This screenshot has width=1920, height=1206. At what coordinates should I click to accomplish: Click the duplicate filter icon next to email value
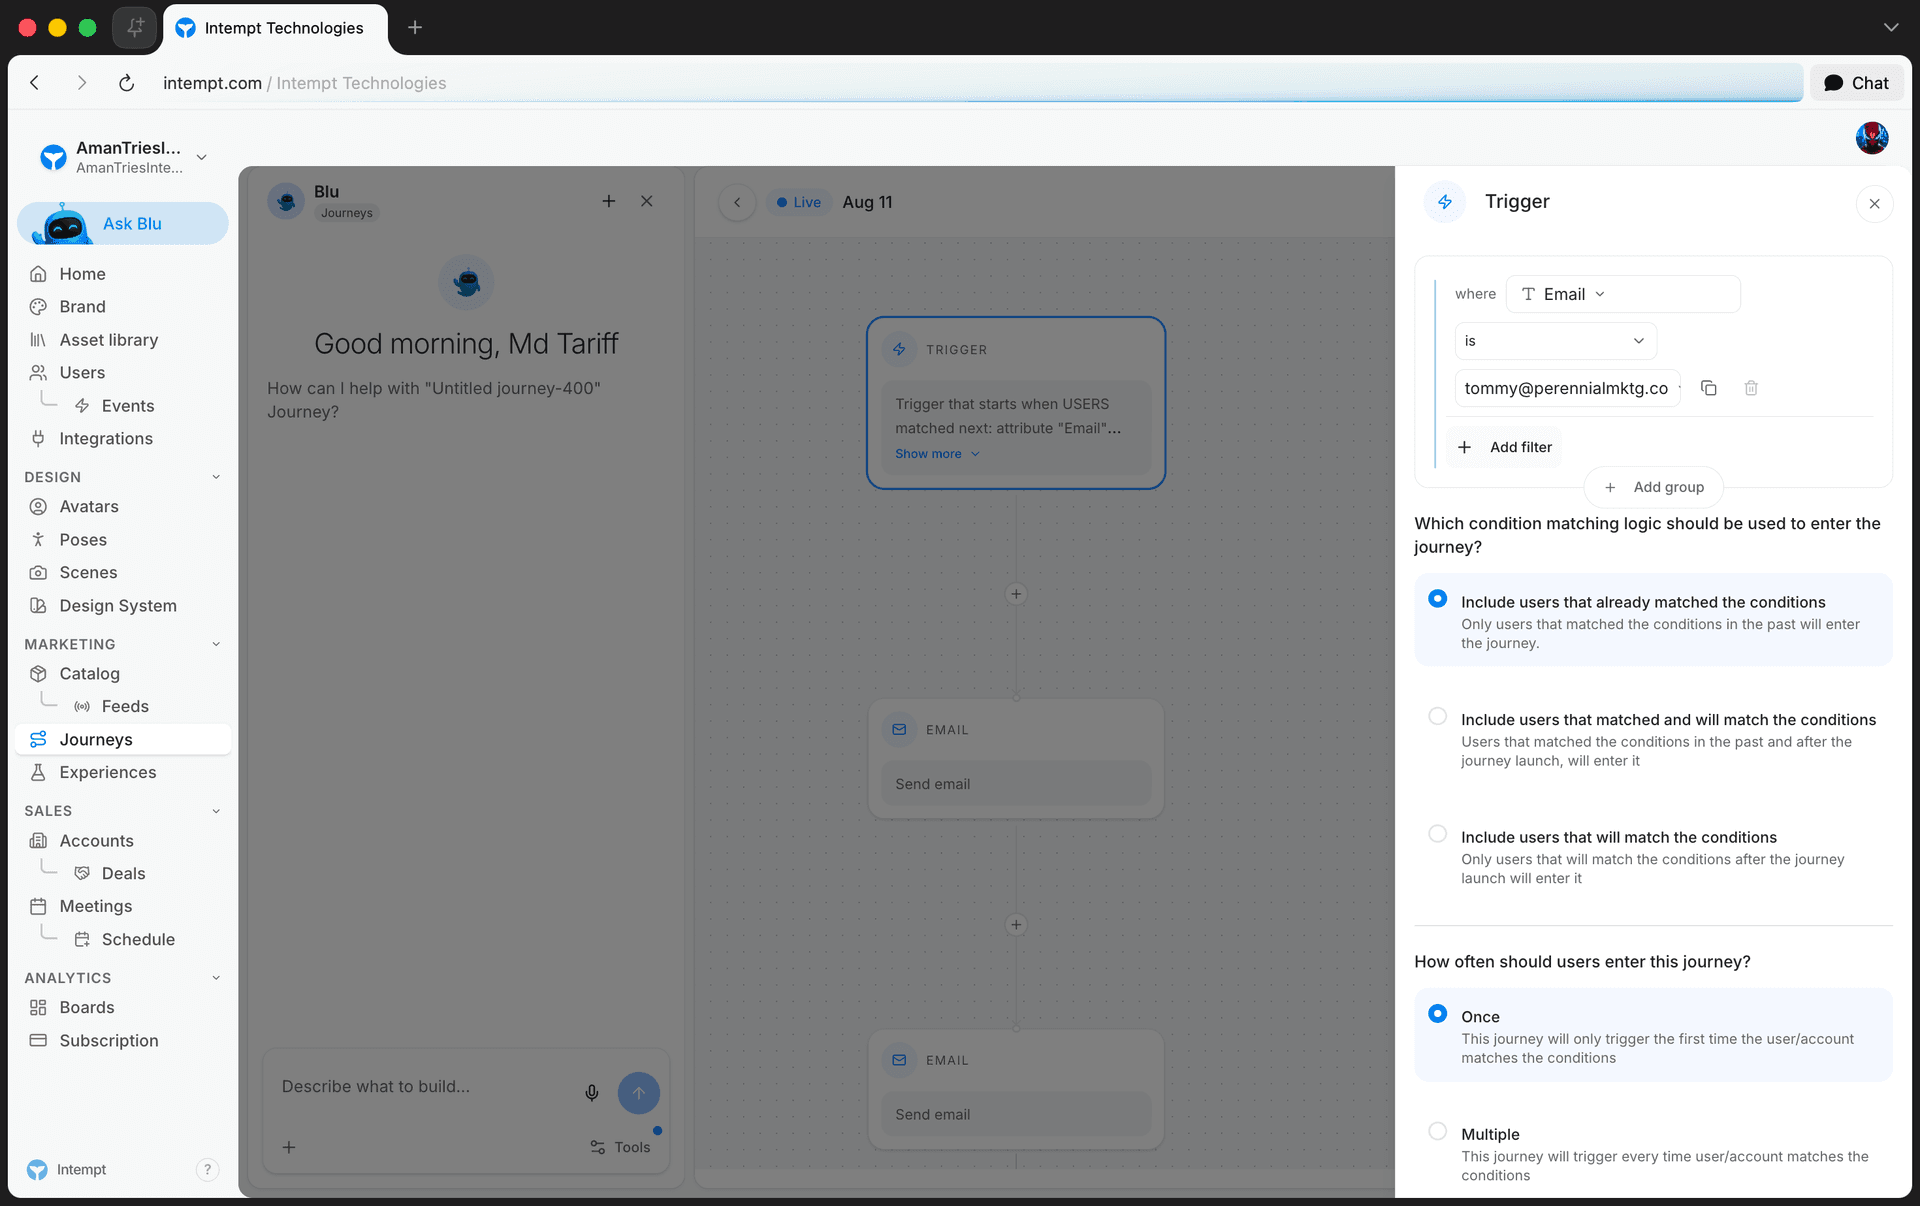pos(1709,388)
